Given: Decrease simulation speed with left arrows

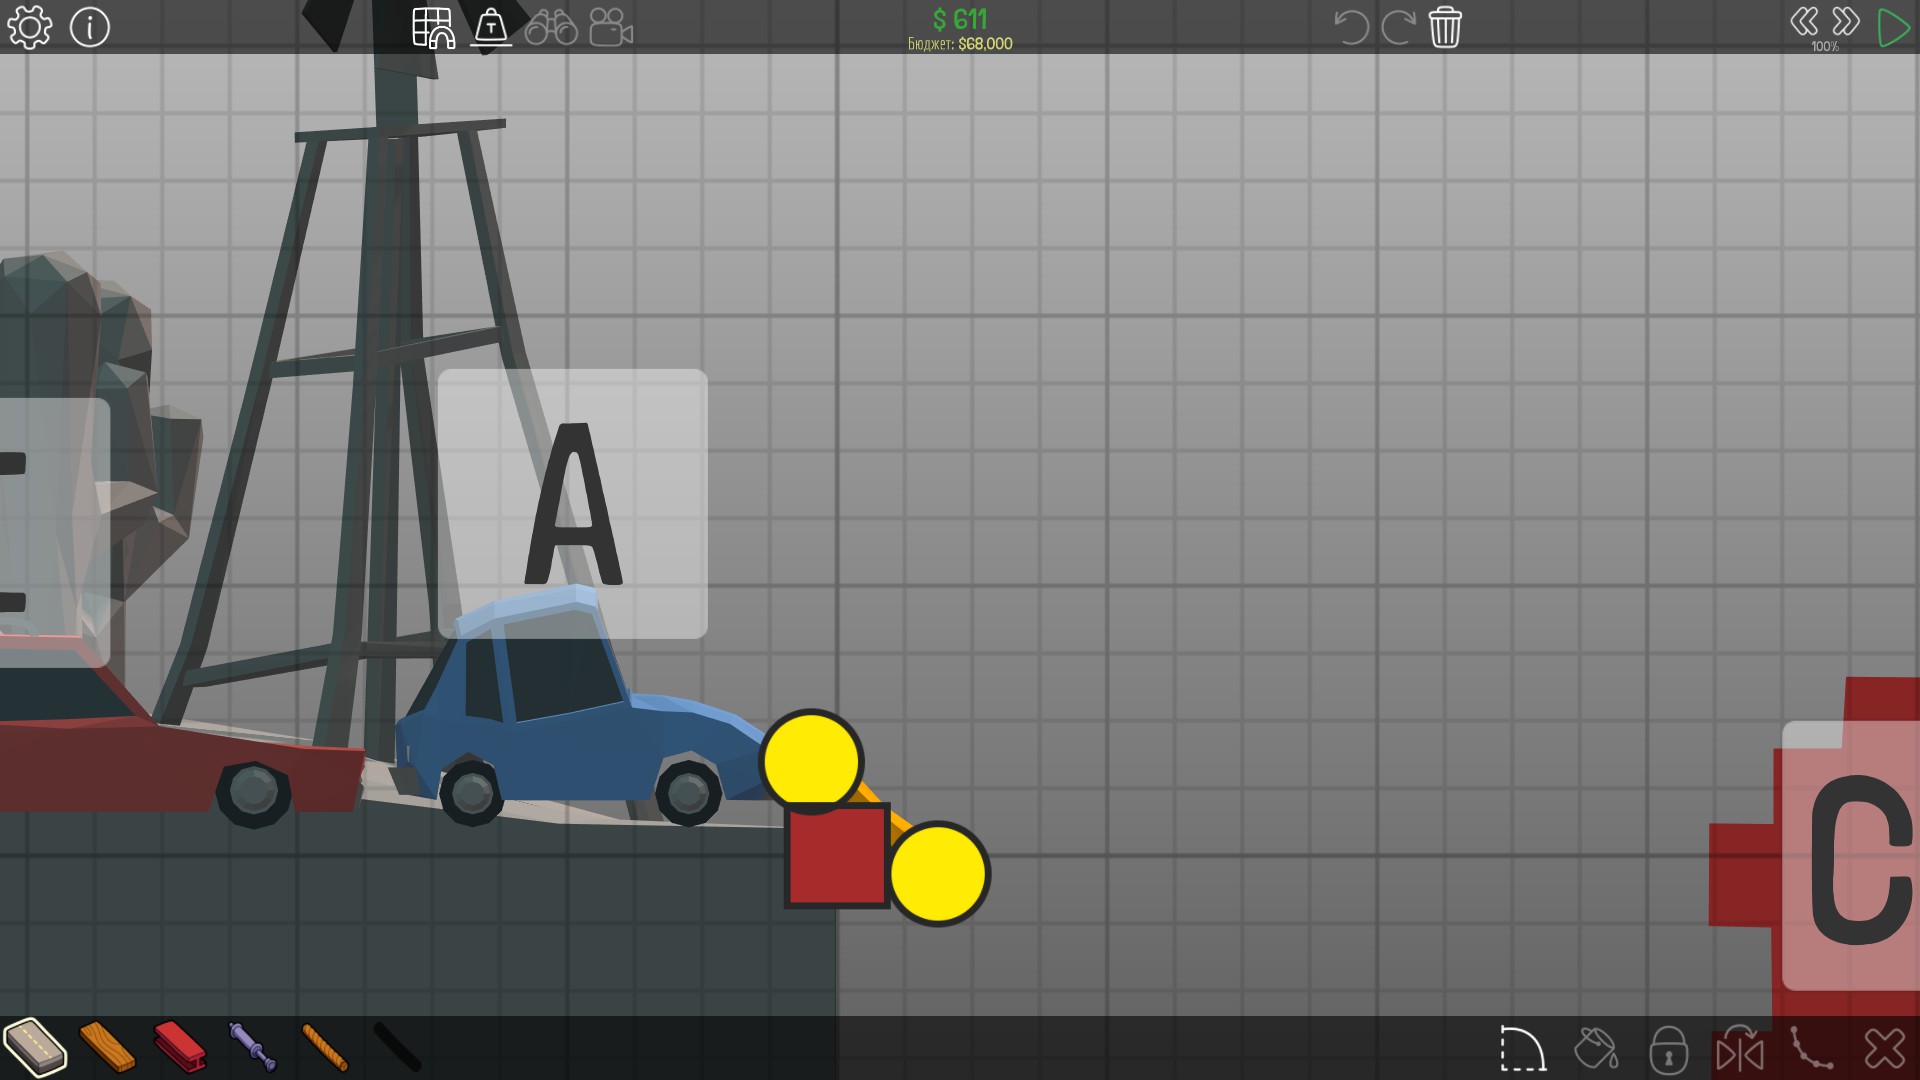Looking at the screenshot, I should 1804,21.
